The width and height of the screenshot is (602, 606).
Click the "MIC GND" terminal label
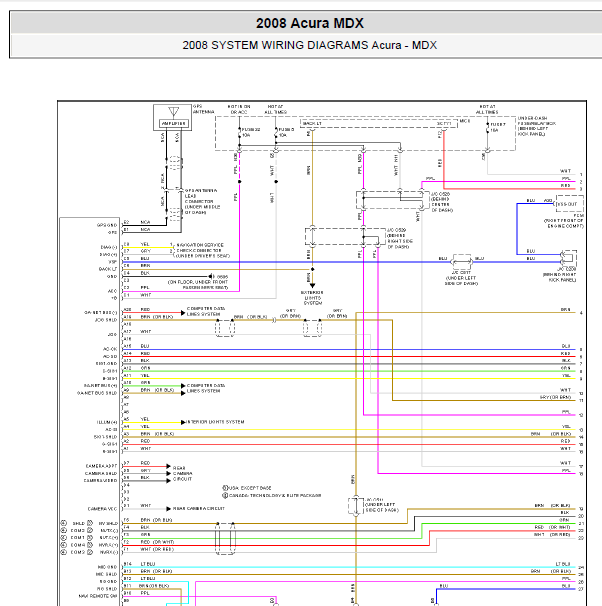click(x=107, y=567)
